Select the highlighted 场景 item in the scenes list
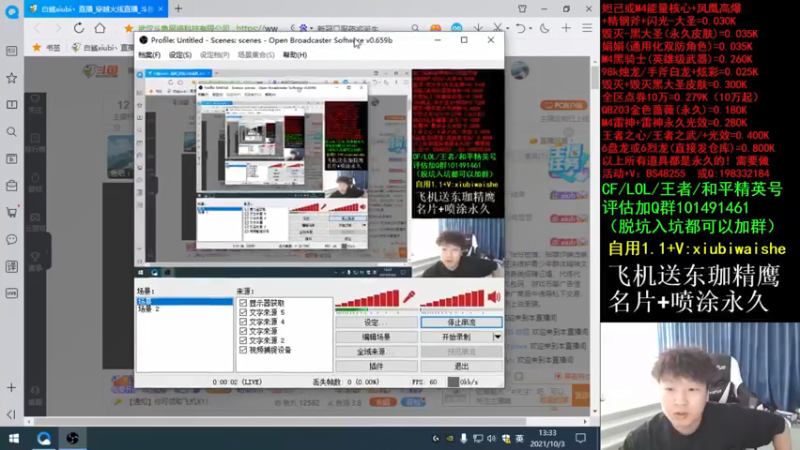The height and width of the screenshot is (450, 800). click(x=185, y=302)
